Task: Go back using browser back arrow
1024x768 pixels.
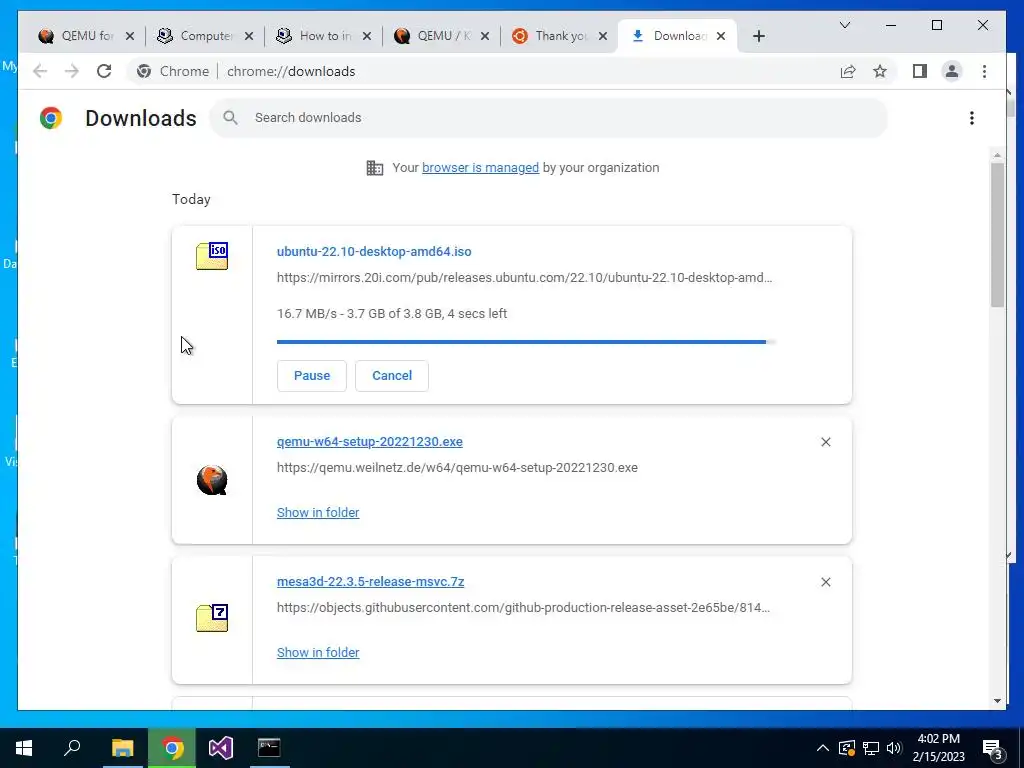Action: point(40,71)
